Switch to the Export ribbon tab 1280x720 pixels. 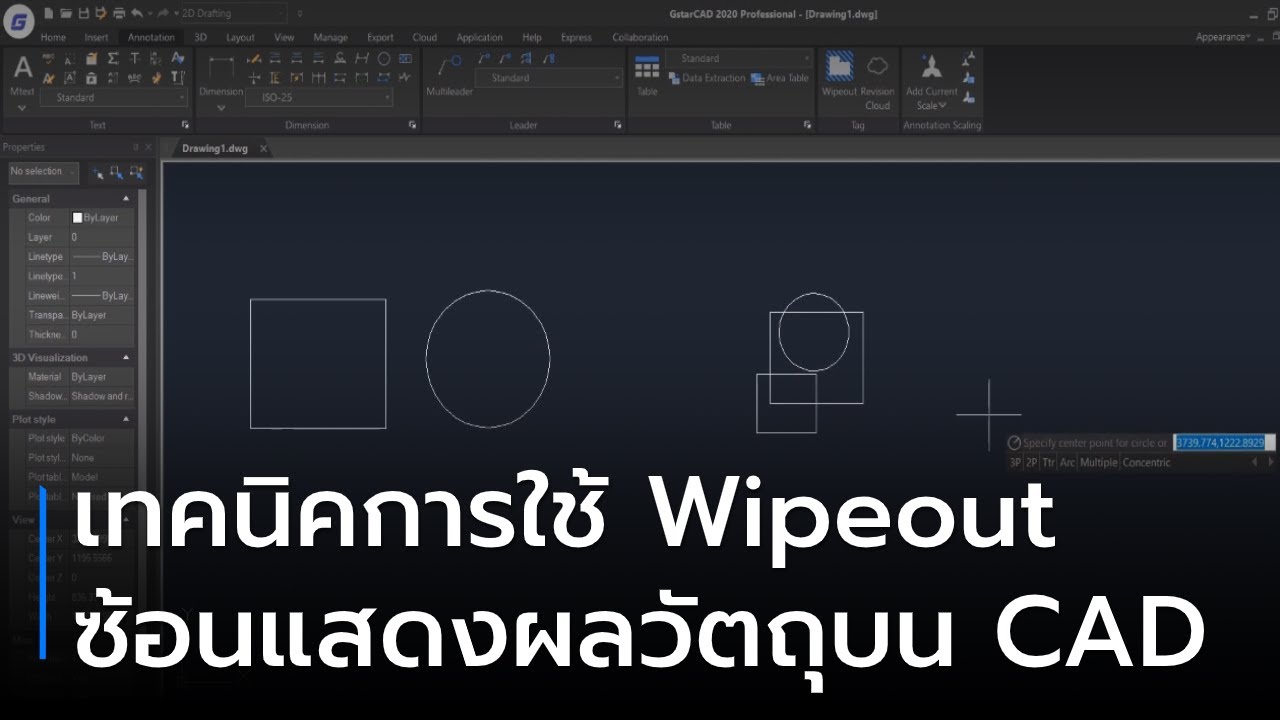click(380, 37)
